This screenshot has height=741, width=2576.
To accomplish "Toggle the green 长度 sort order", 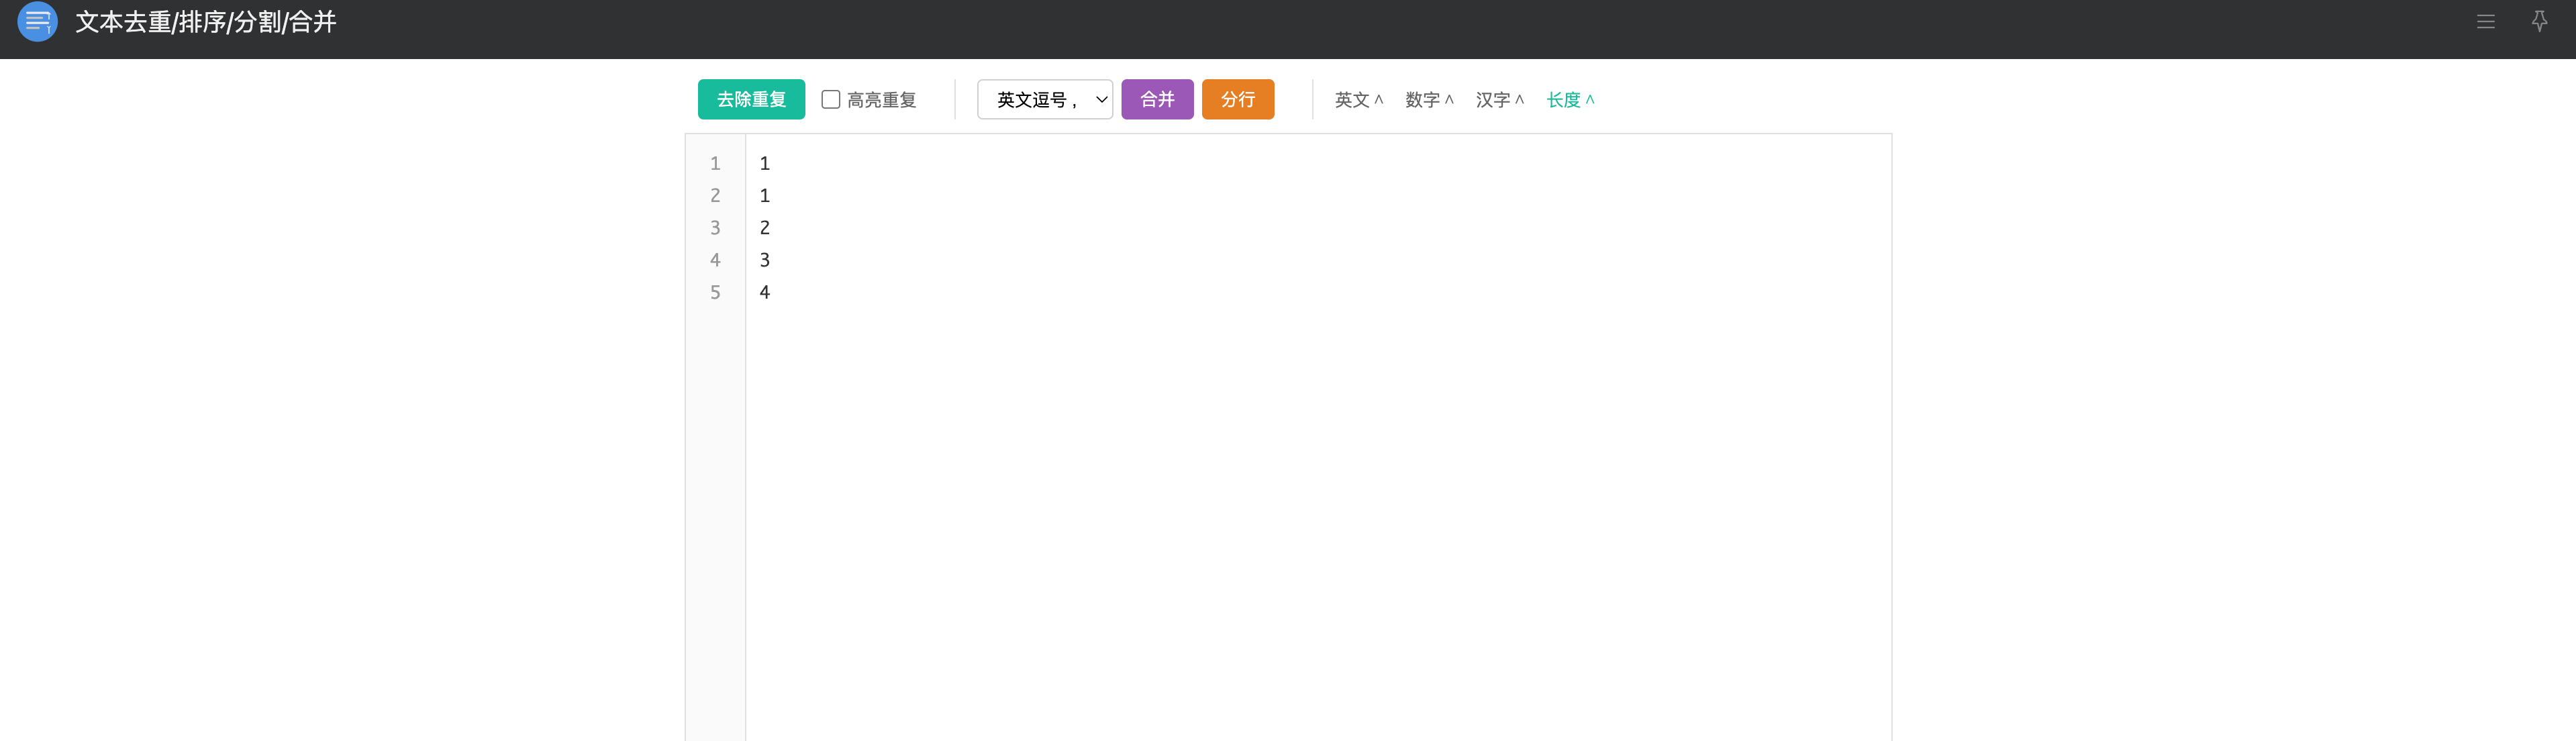I will click(1570, 99).
